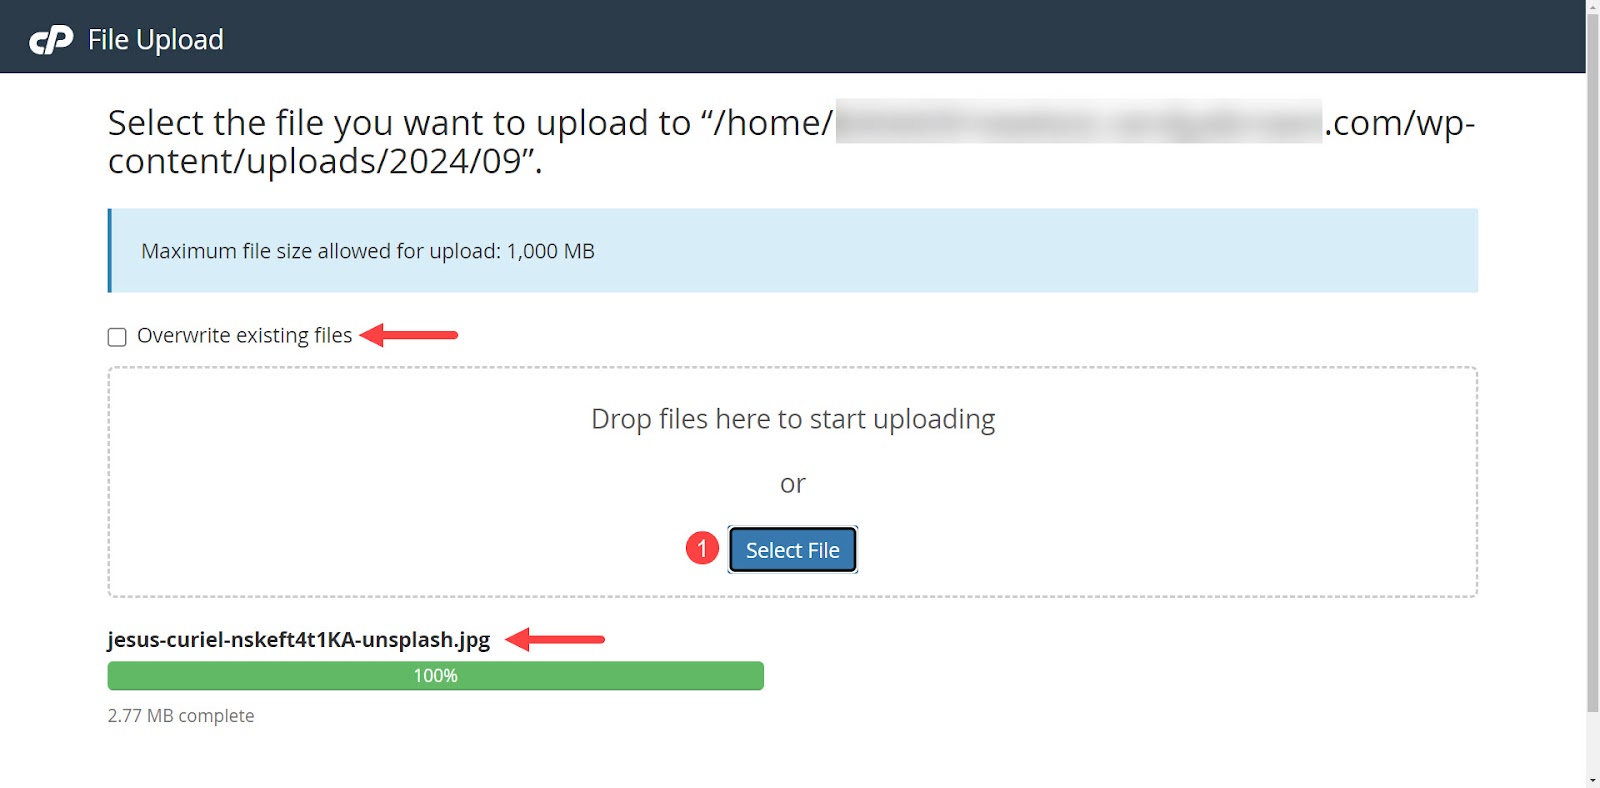The image size is (1600, 788).
Task: Click the red arrow beside the filename
Action: [555, 639]
